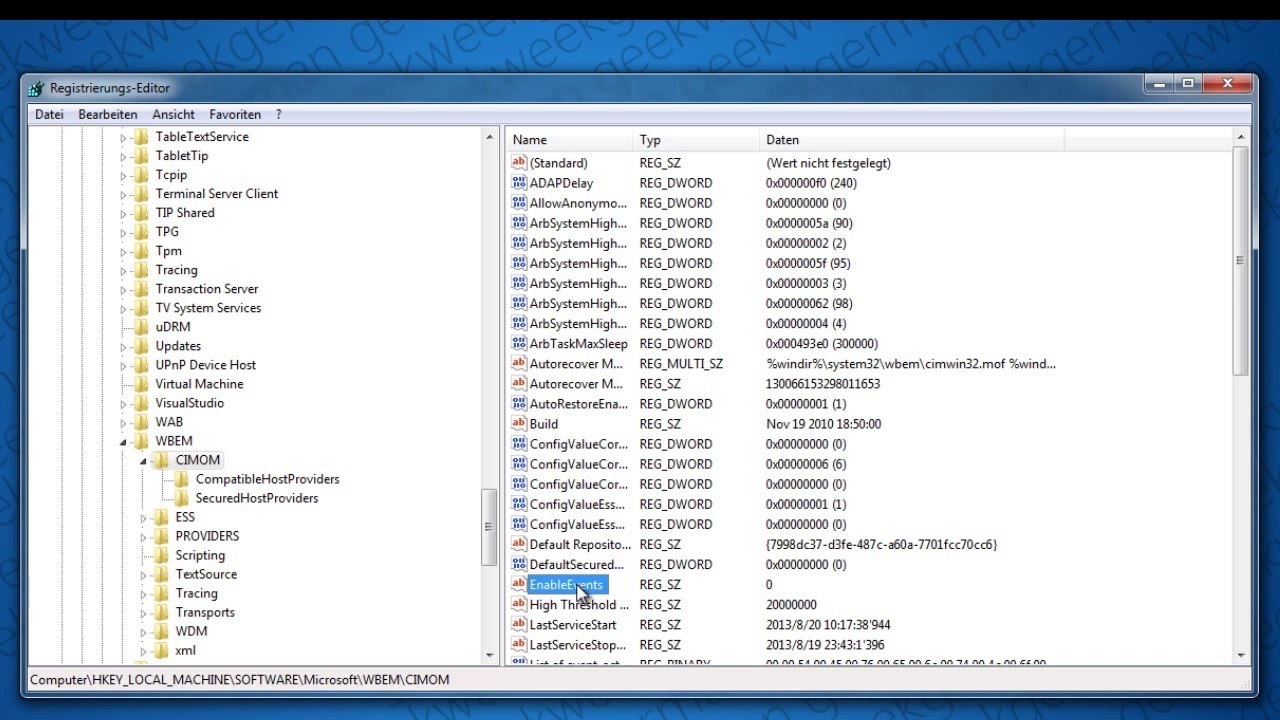The width and height of the screenshot is (1280, 720).
Task: Select the TV System Services key
Action: click(208, 308)
